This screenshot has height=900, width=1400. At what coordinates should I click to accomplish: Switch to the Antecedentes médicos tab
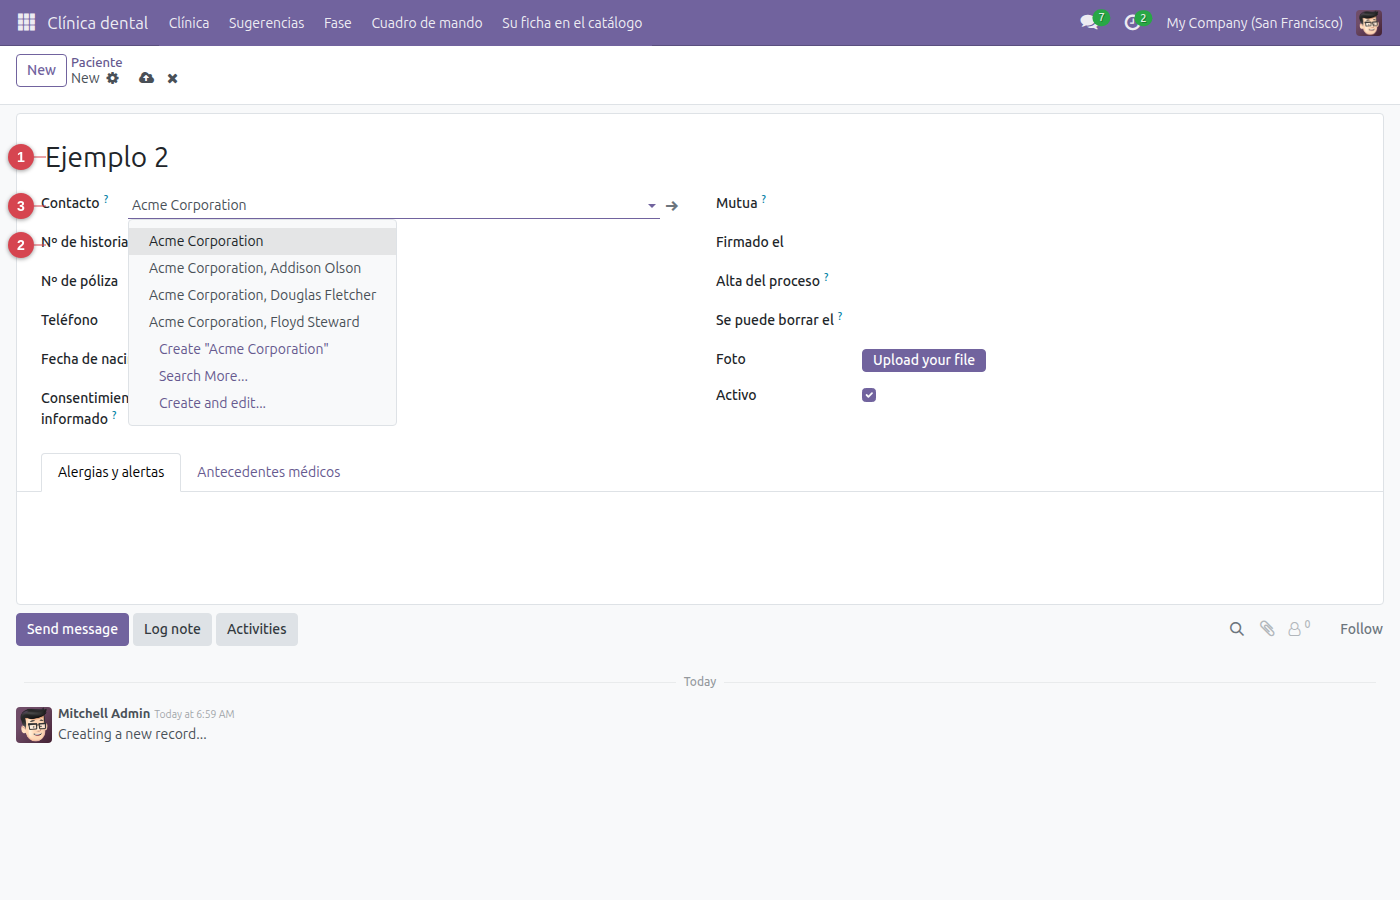[x=269, y=472]
